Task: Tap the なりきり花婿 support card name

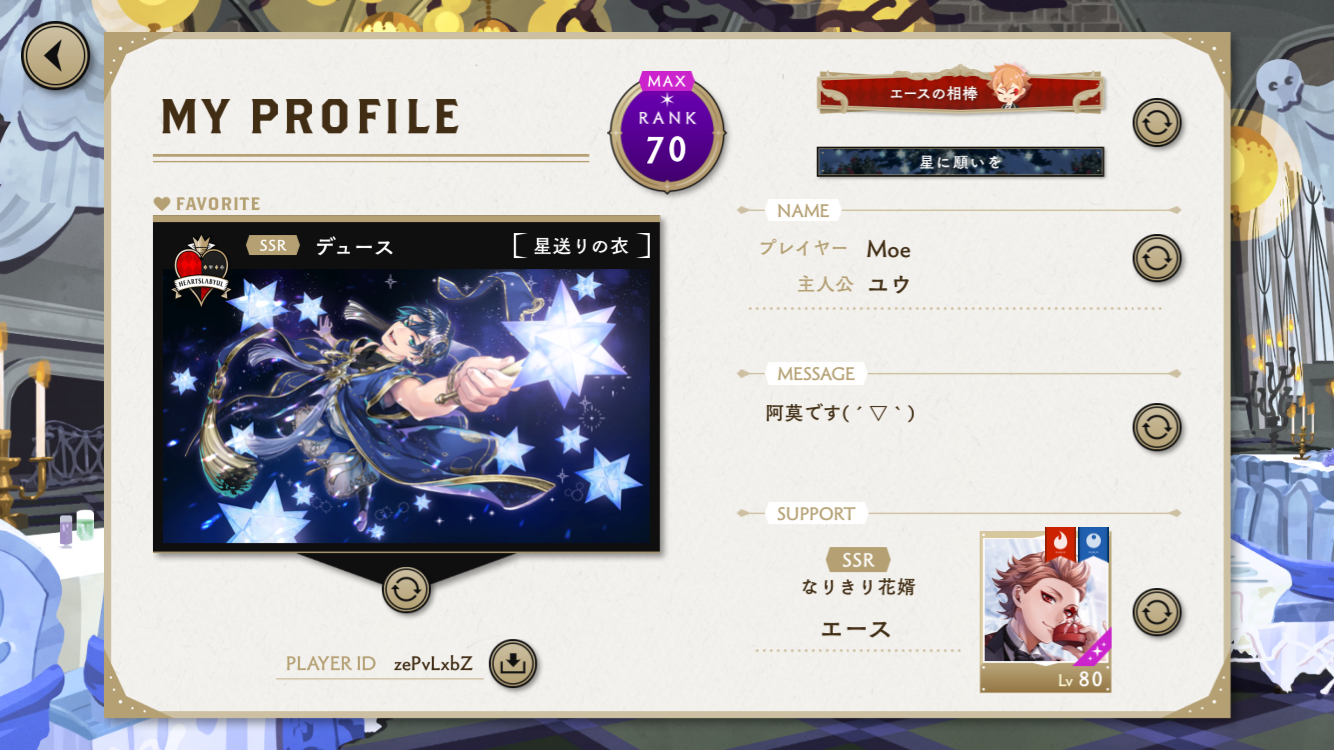Action: (858, 587)
